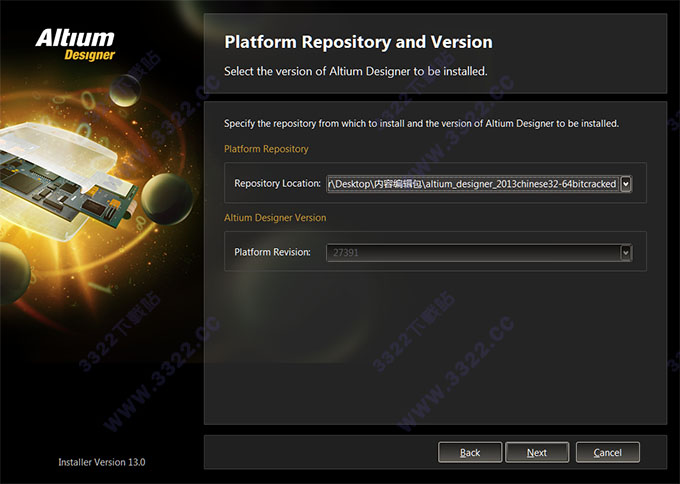Select the Platform Revision 27391 field
The image size is (680, 484).
(472, 253)
